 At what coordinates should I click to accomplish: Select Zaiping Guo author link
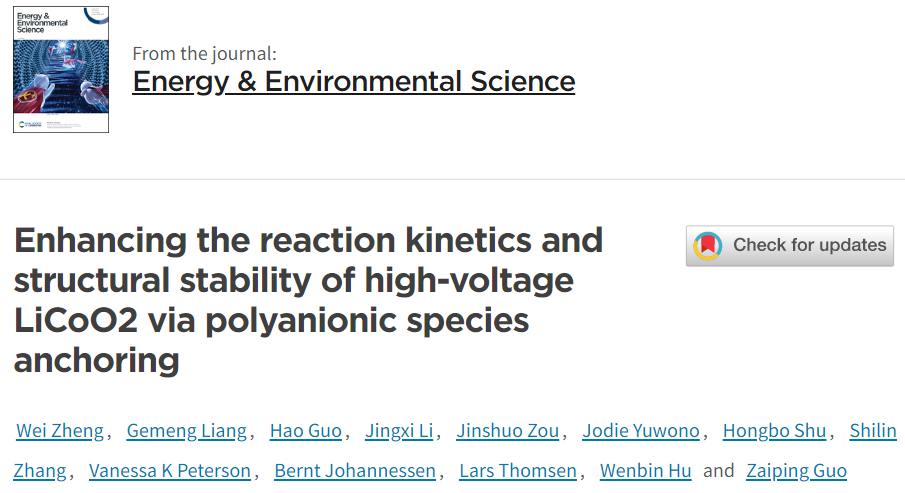[796, 471]
